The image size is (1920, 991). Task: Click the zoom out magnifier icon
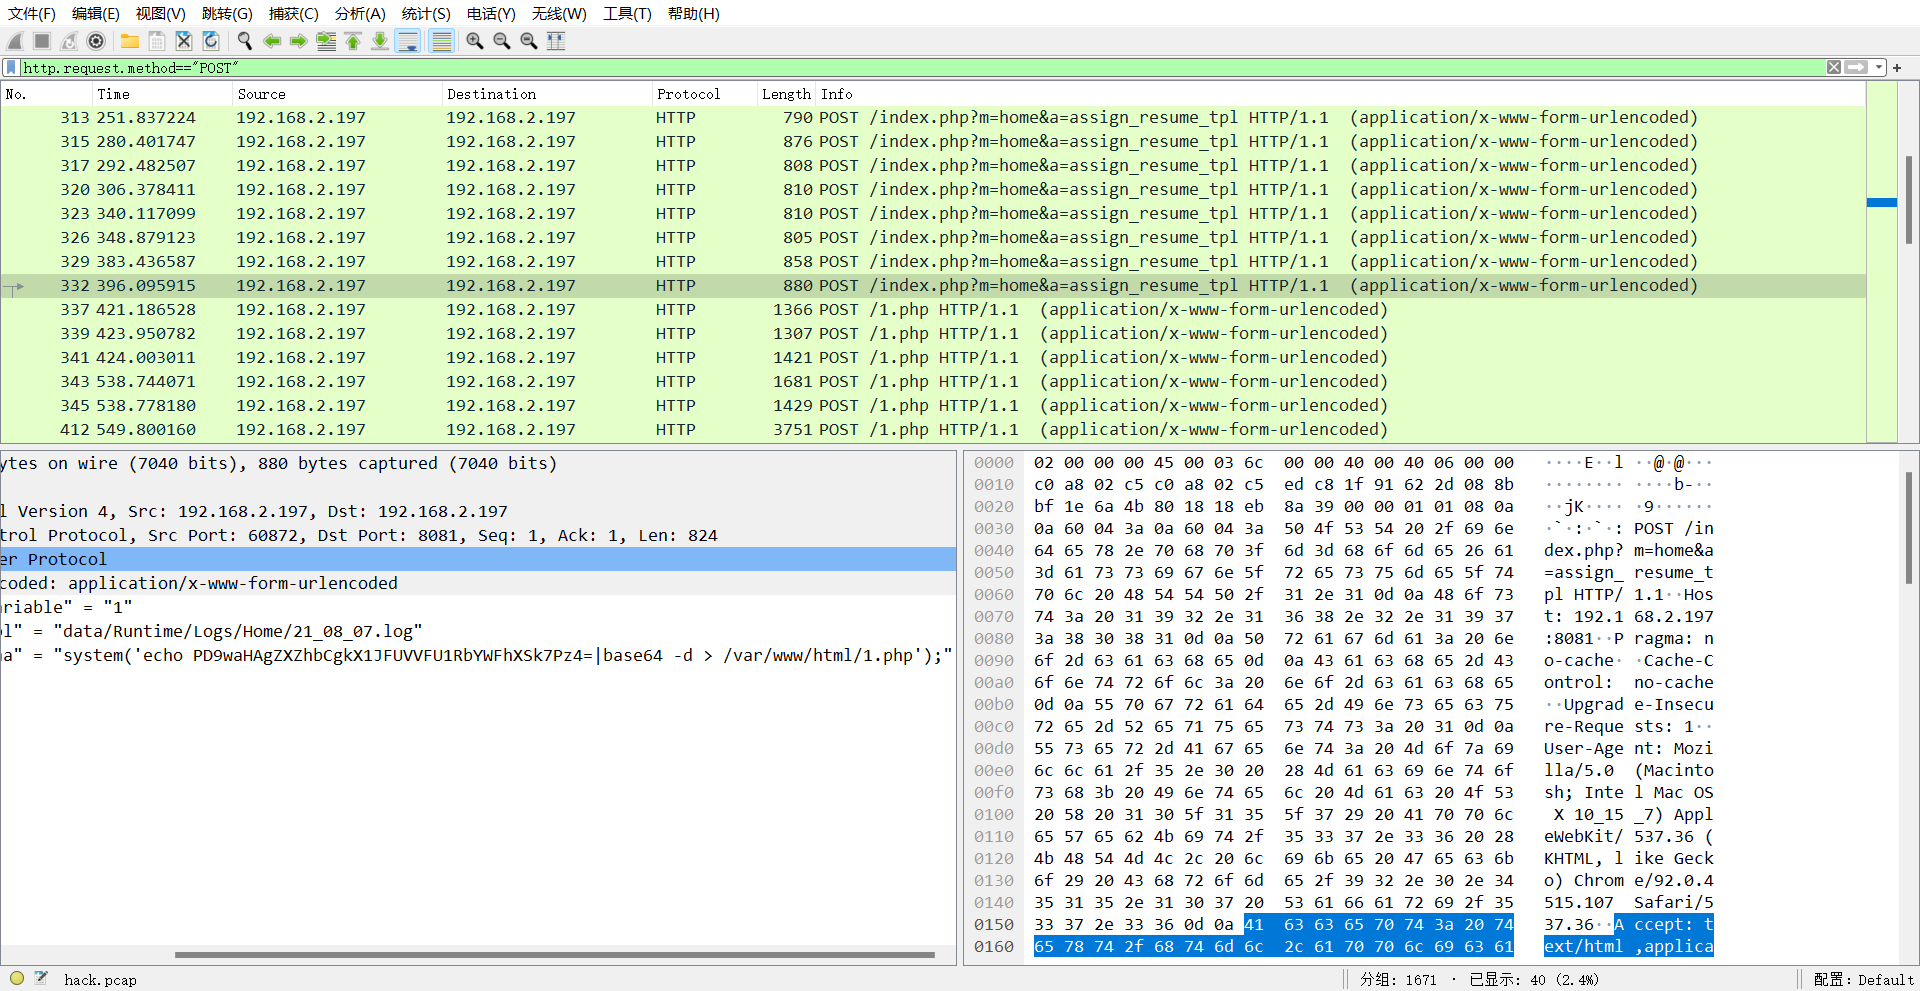tap(502, 41)
